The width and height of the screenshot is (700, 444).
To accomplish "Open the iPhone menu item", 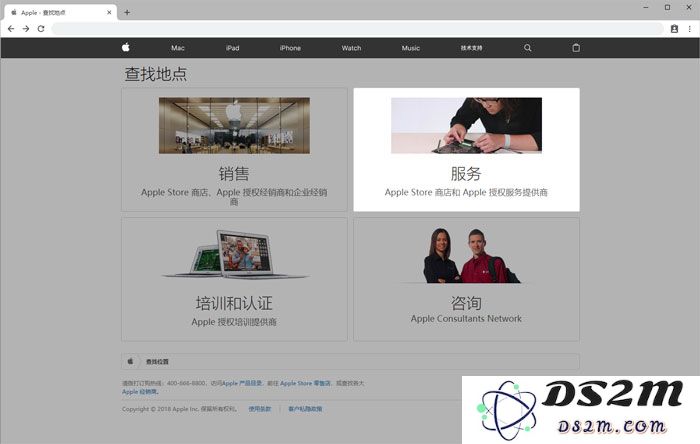I will (x=290, y=48).
